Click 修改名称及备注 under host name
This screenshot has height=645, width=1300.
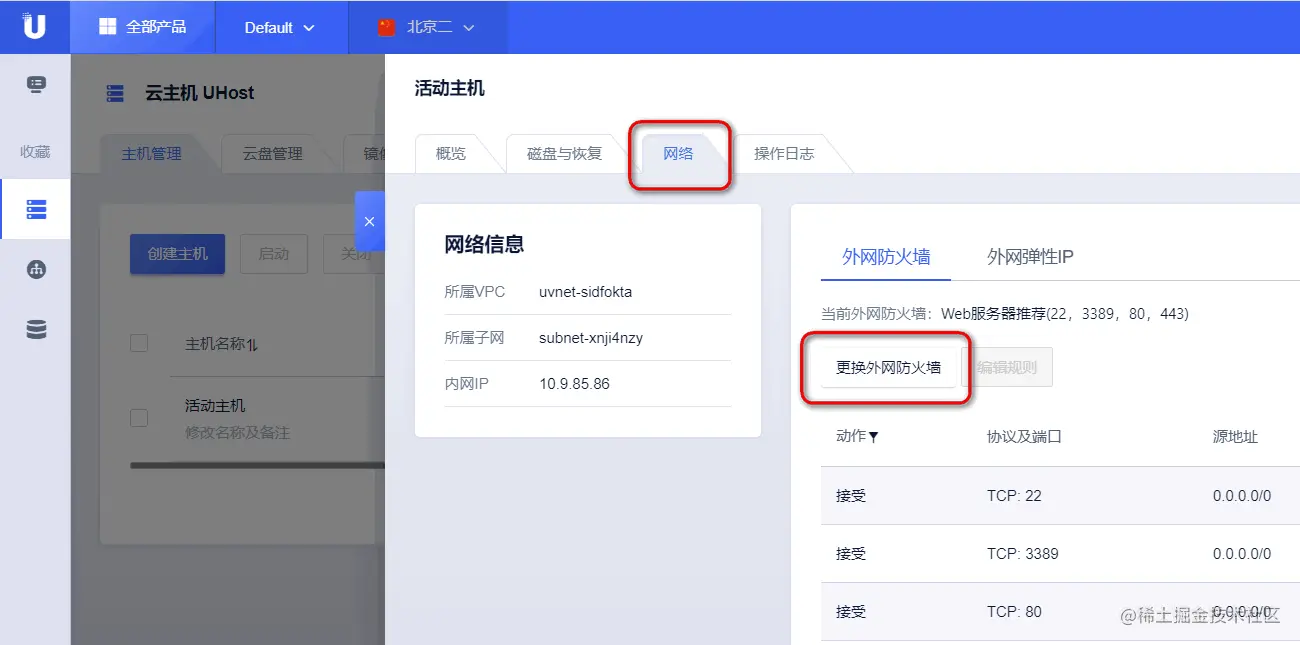[x=238, y=433]
